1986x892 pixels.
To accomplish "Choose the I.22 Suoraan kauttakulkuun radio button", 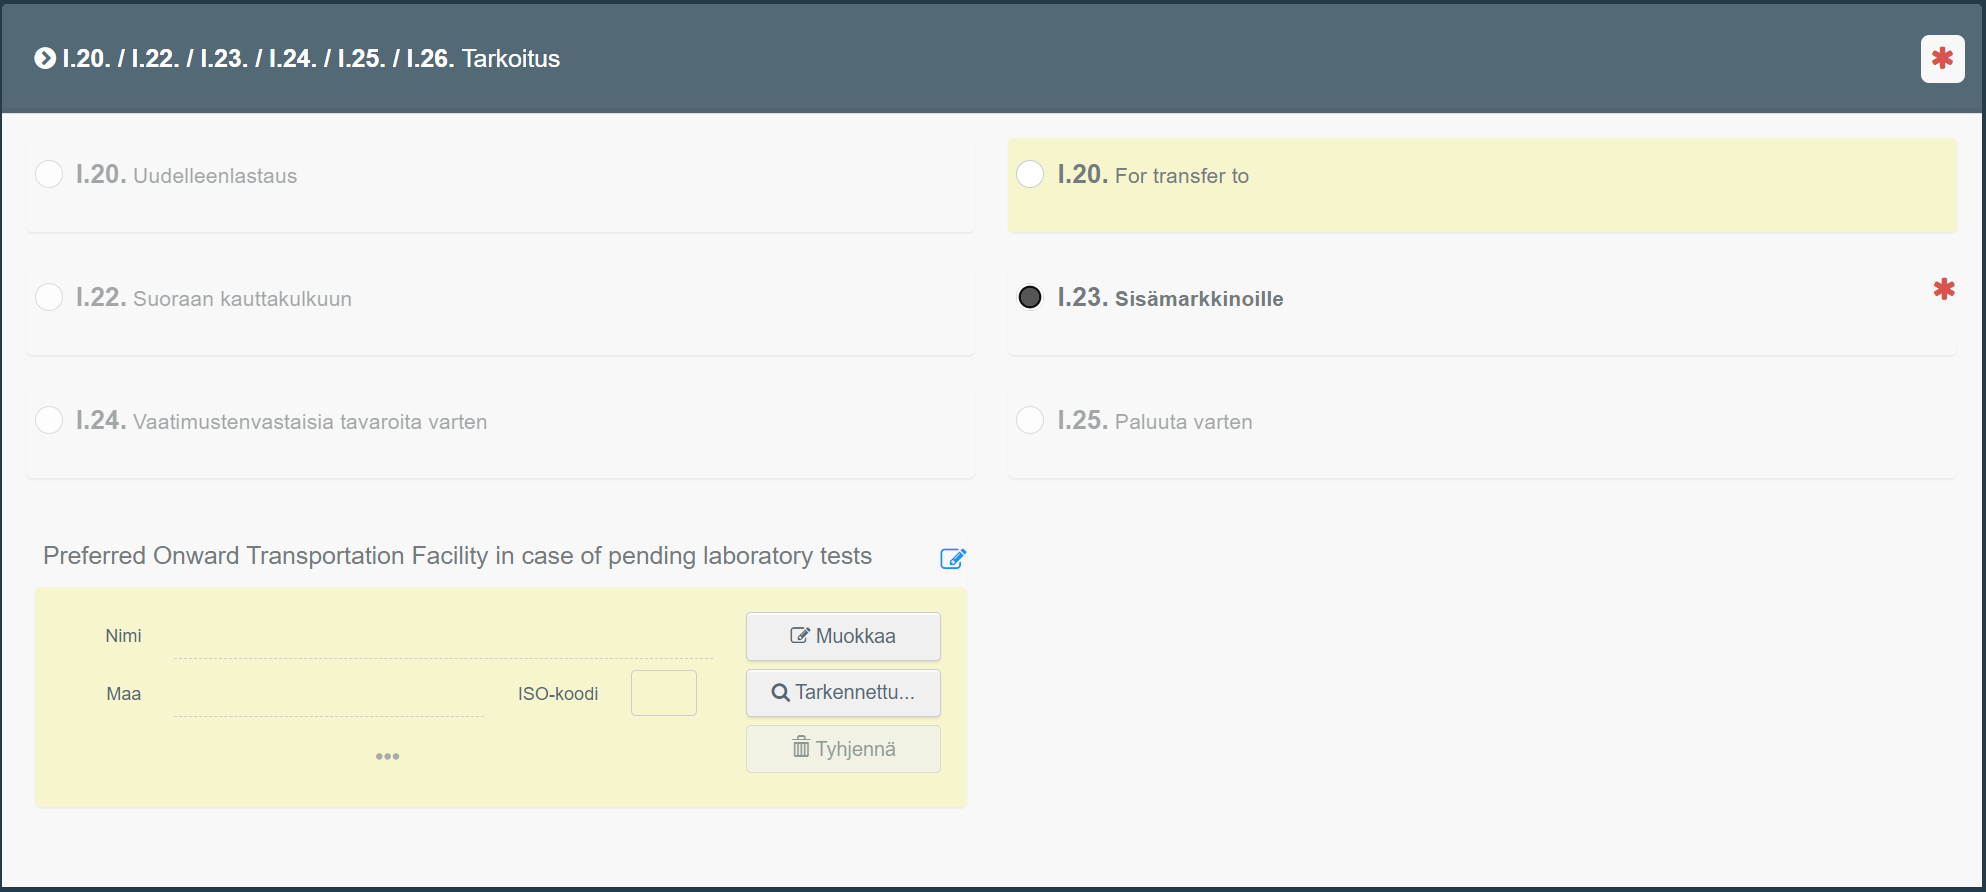I will pos(49,298).
